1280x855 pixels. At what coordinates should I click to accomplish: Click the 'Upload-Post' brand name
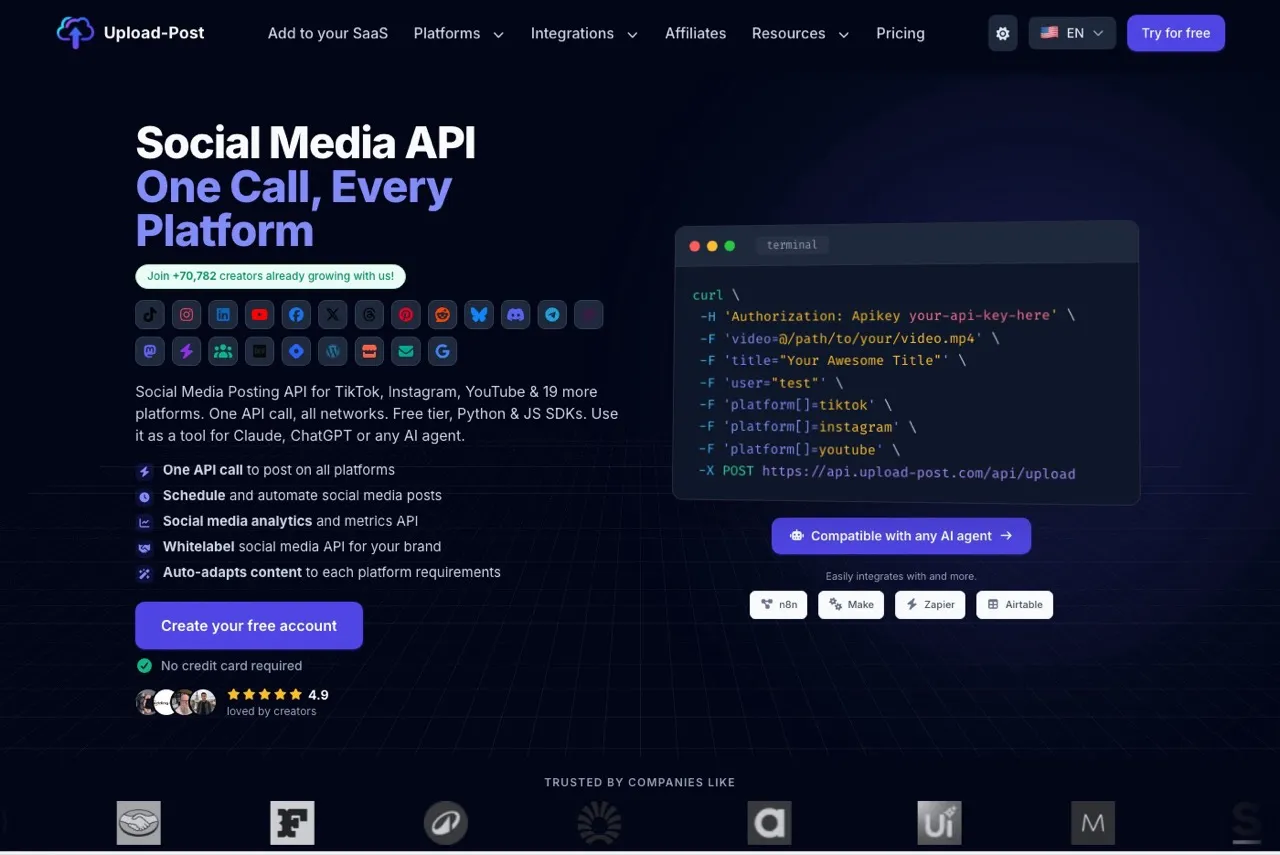point(154,33)
